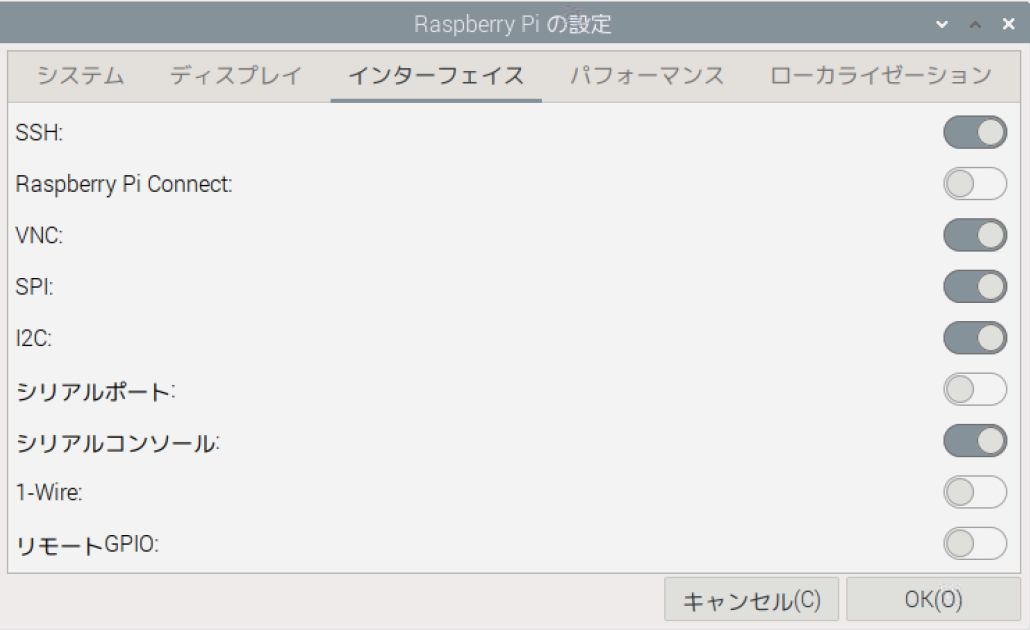Go to the パフォーマンス tab
The height and width of the screenshot is (630, 1030).
(x=647, y=76)
